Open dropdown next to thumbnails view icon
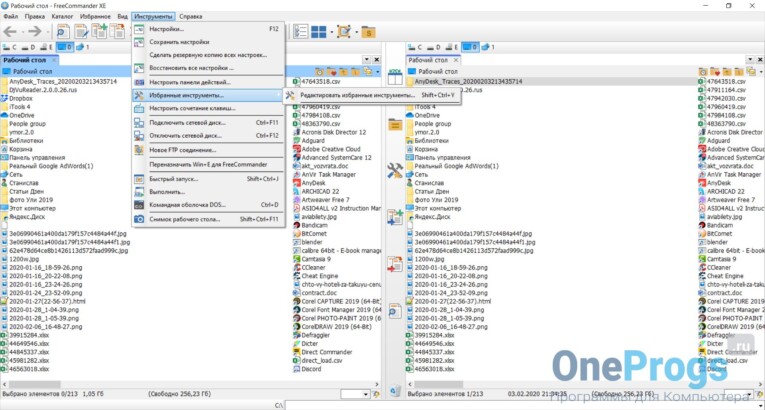Screen dimensions: 765x410 [331, 33]
